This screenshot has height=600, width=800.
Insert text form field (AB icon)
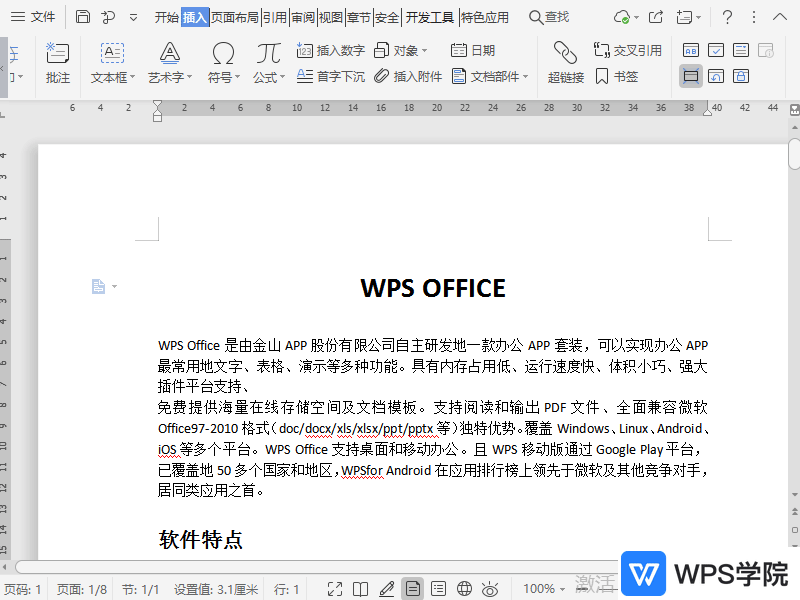click(691, 51)
